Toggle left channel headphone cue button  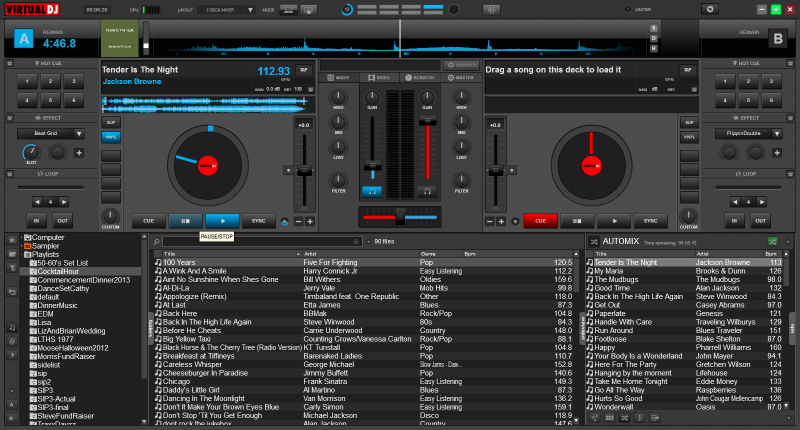pos(372,192)
